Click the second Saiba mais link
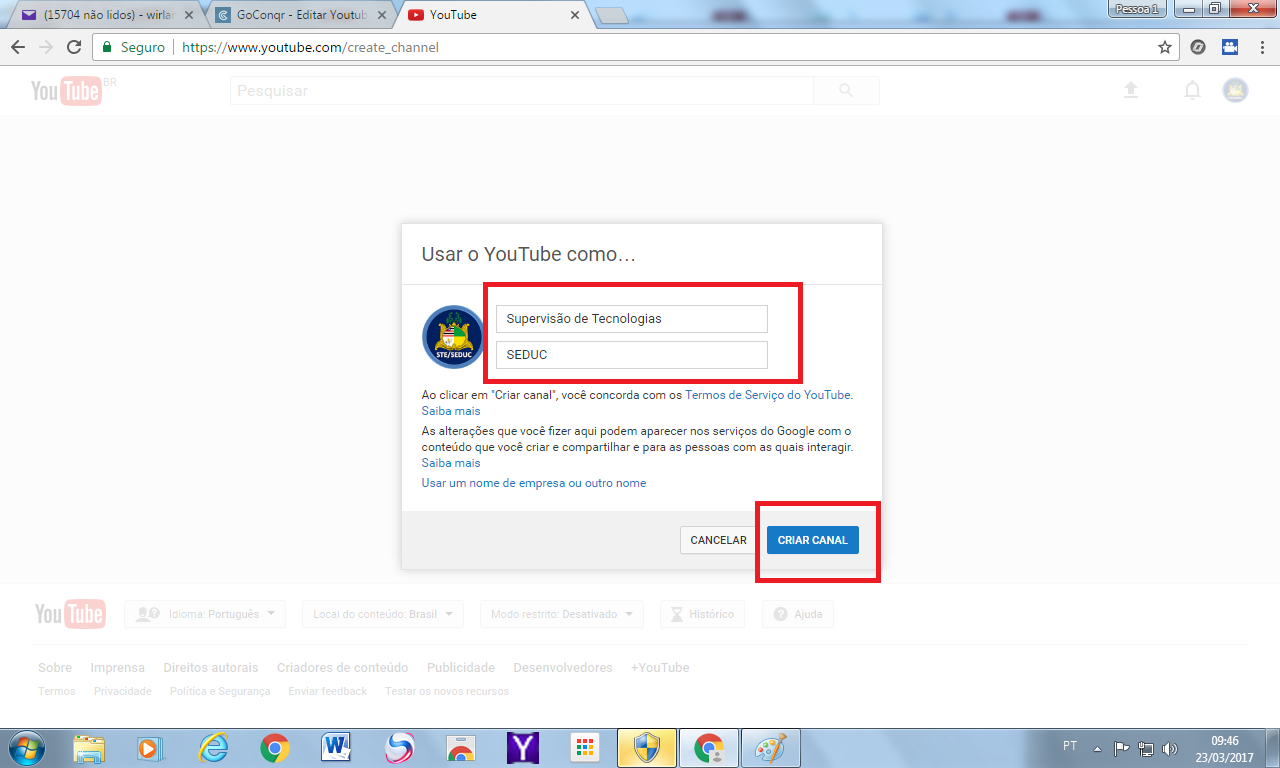Viewport: 1280px width, 768px height. click(x=451, y=463)
